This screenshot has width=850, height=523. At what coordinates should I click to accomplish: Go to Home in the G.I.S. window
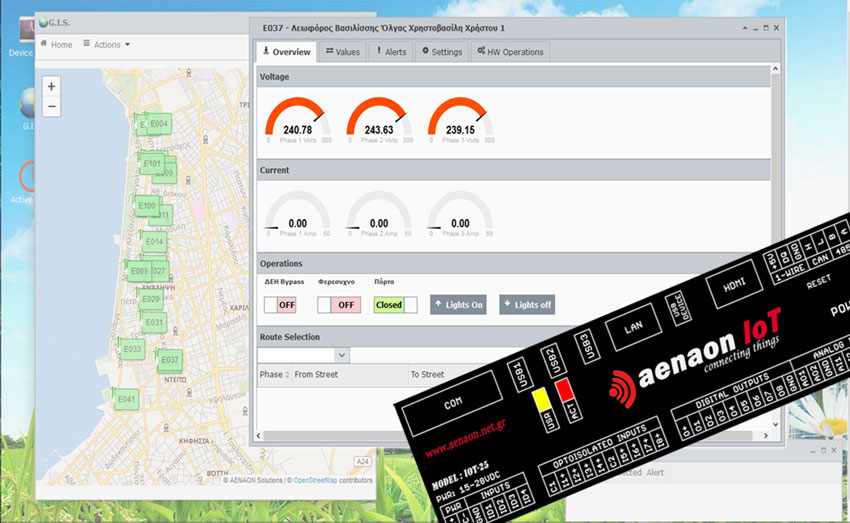(56, 44)
